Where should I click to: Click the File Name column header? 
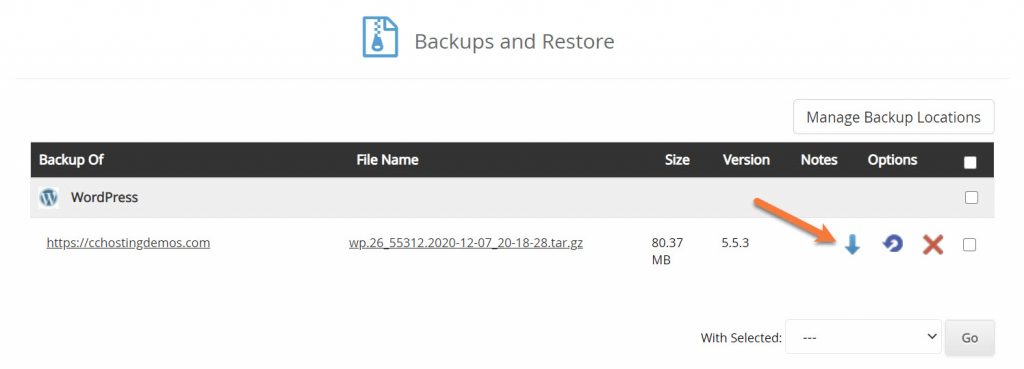[x=387, y=160]
